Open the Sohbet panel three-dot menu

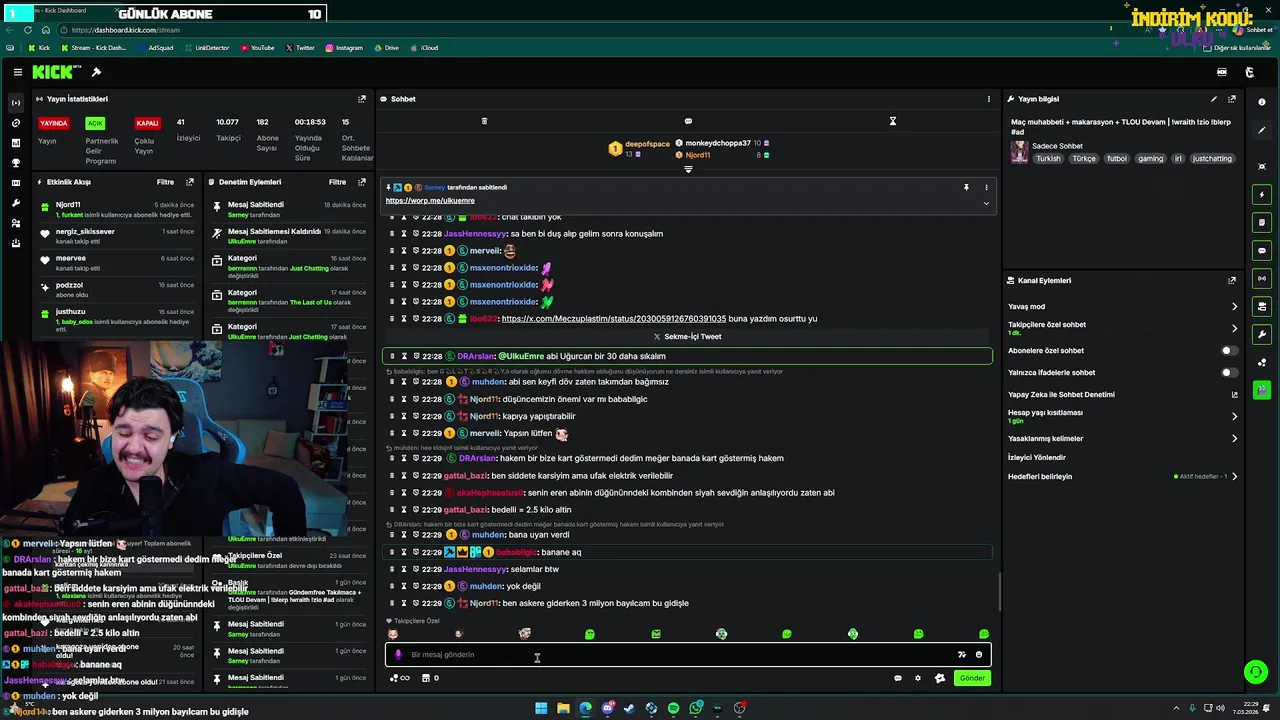tap(989, 99)
